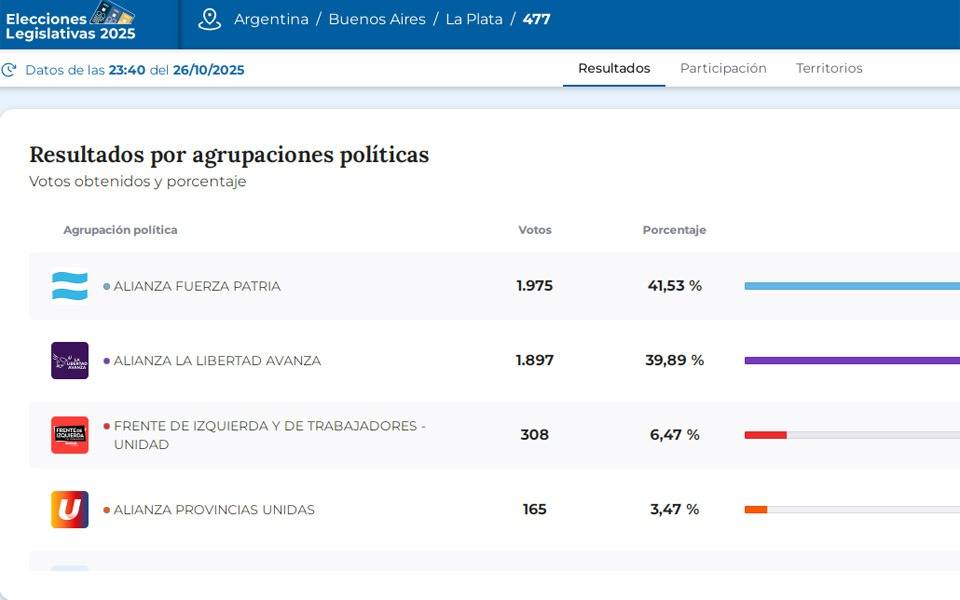The image size is (960, 600).
Task: Click the location pin icon in header
Action: pyautogui.click(x=209, y=19)
